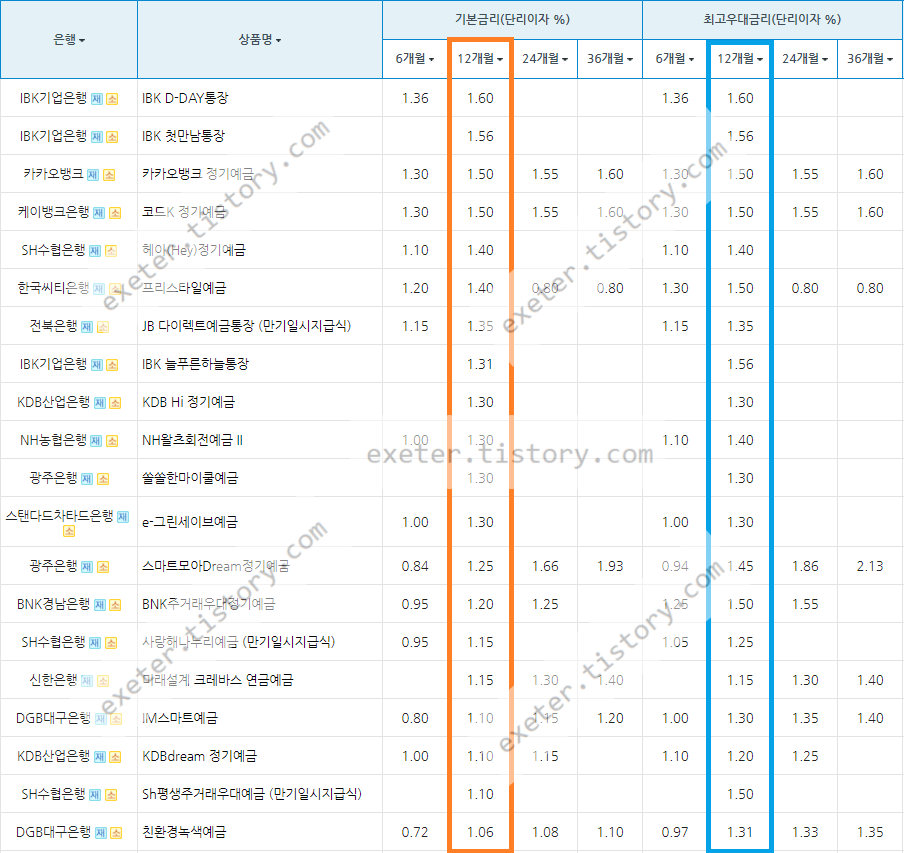Viewport: 904px width, 853px height.
Task: Sort by 최고우대금리 24개월 column
Action: coord(805,59)
